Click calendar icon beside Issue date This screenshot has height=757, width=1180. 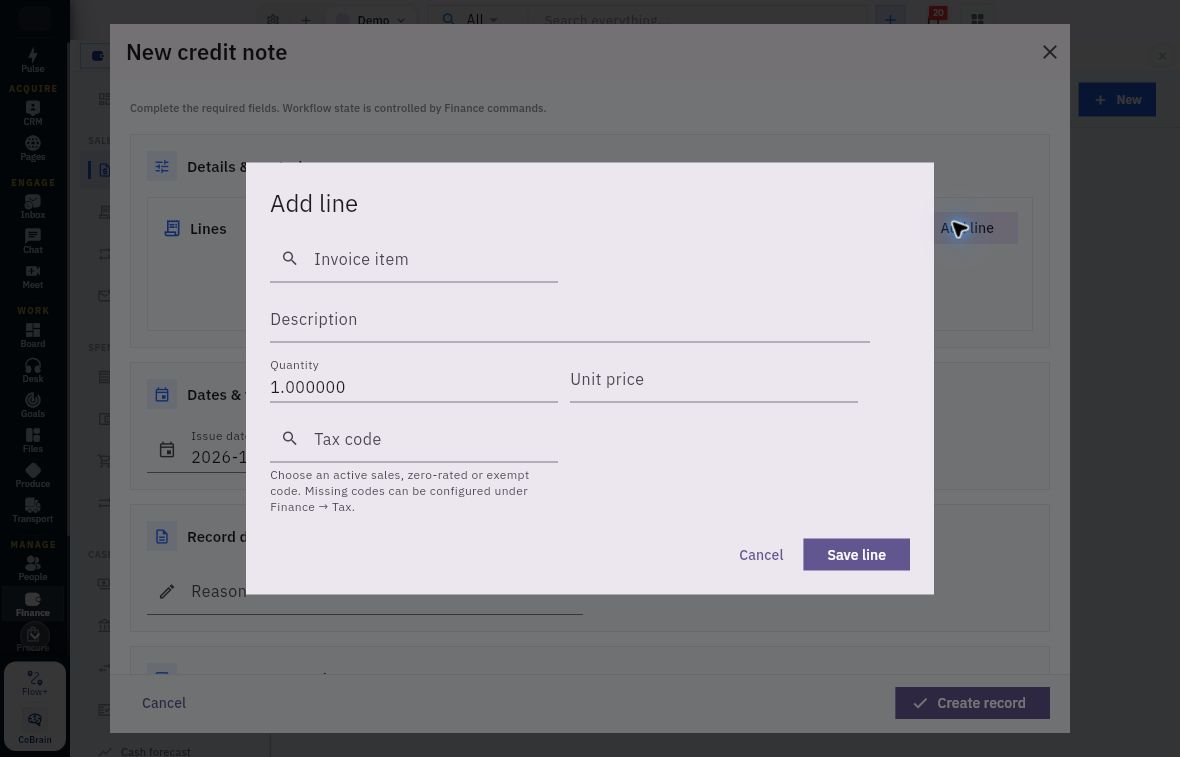(167, 450)
